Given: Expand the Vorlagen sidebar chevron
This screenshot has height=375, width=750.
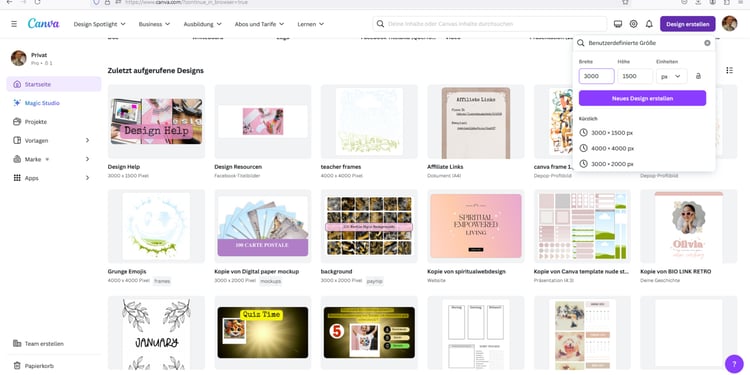Looking at the screenshot, I should (x=88, y=140).
